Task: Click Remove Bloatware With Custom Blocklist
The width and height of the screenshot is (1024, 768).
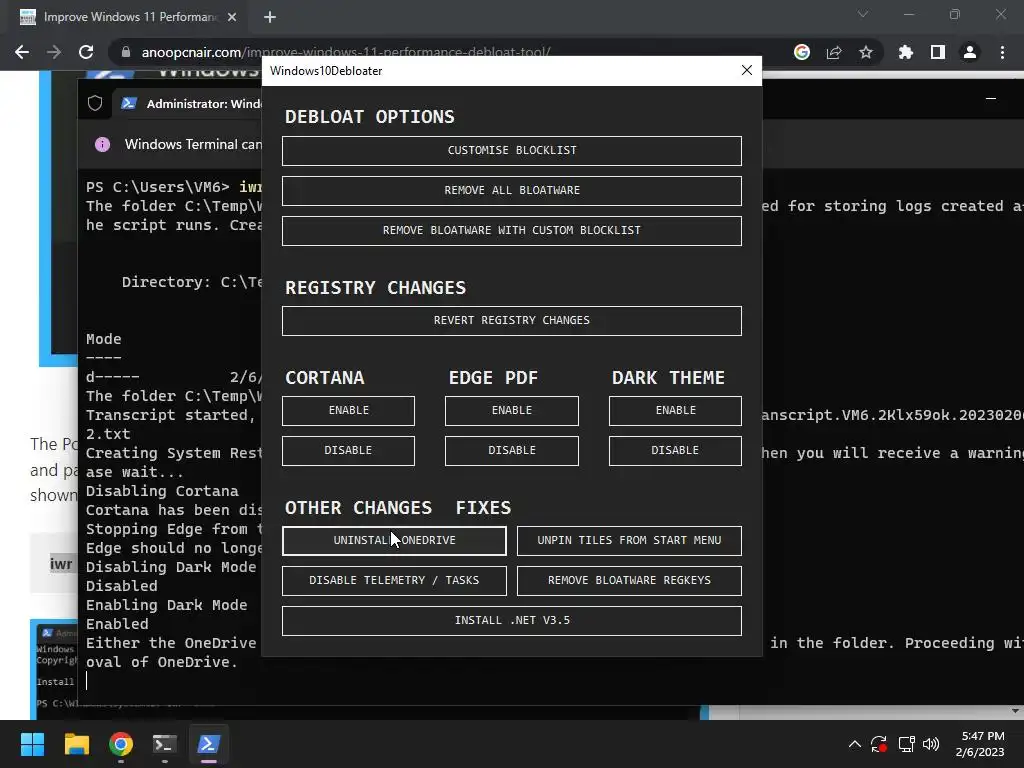Action: [x=511, y=231]
